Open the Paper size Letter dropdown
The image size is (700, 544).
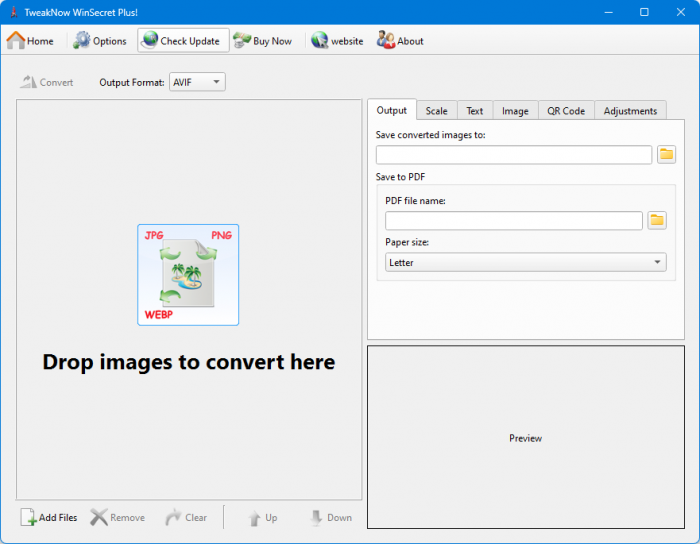coord(526,262)
